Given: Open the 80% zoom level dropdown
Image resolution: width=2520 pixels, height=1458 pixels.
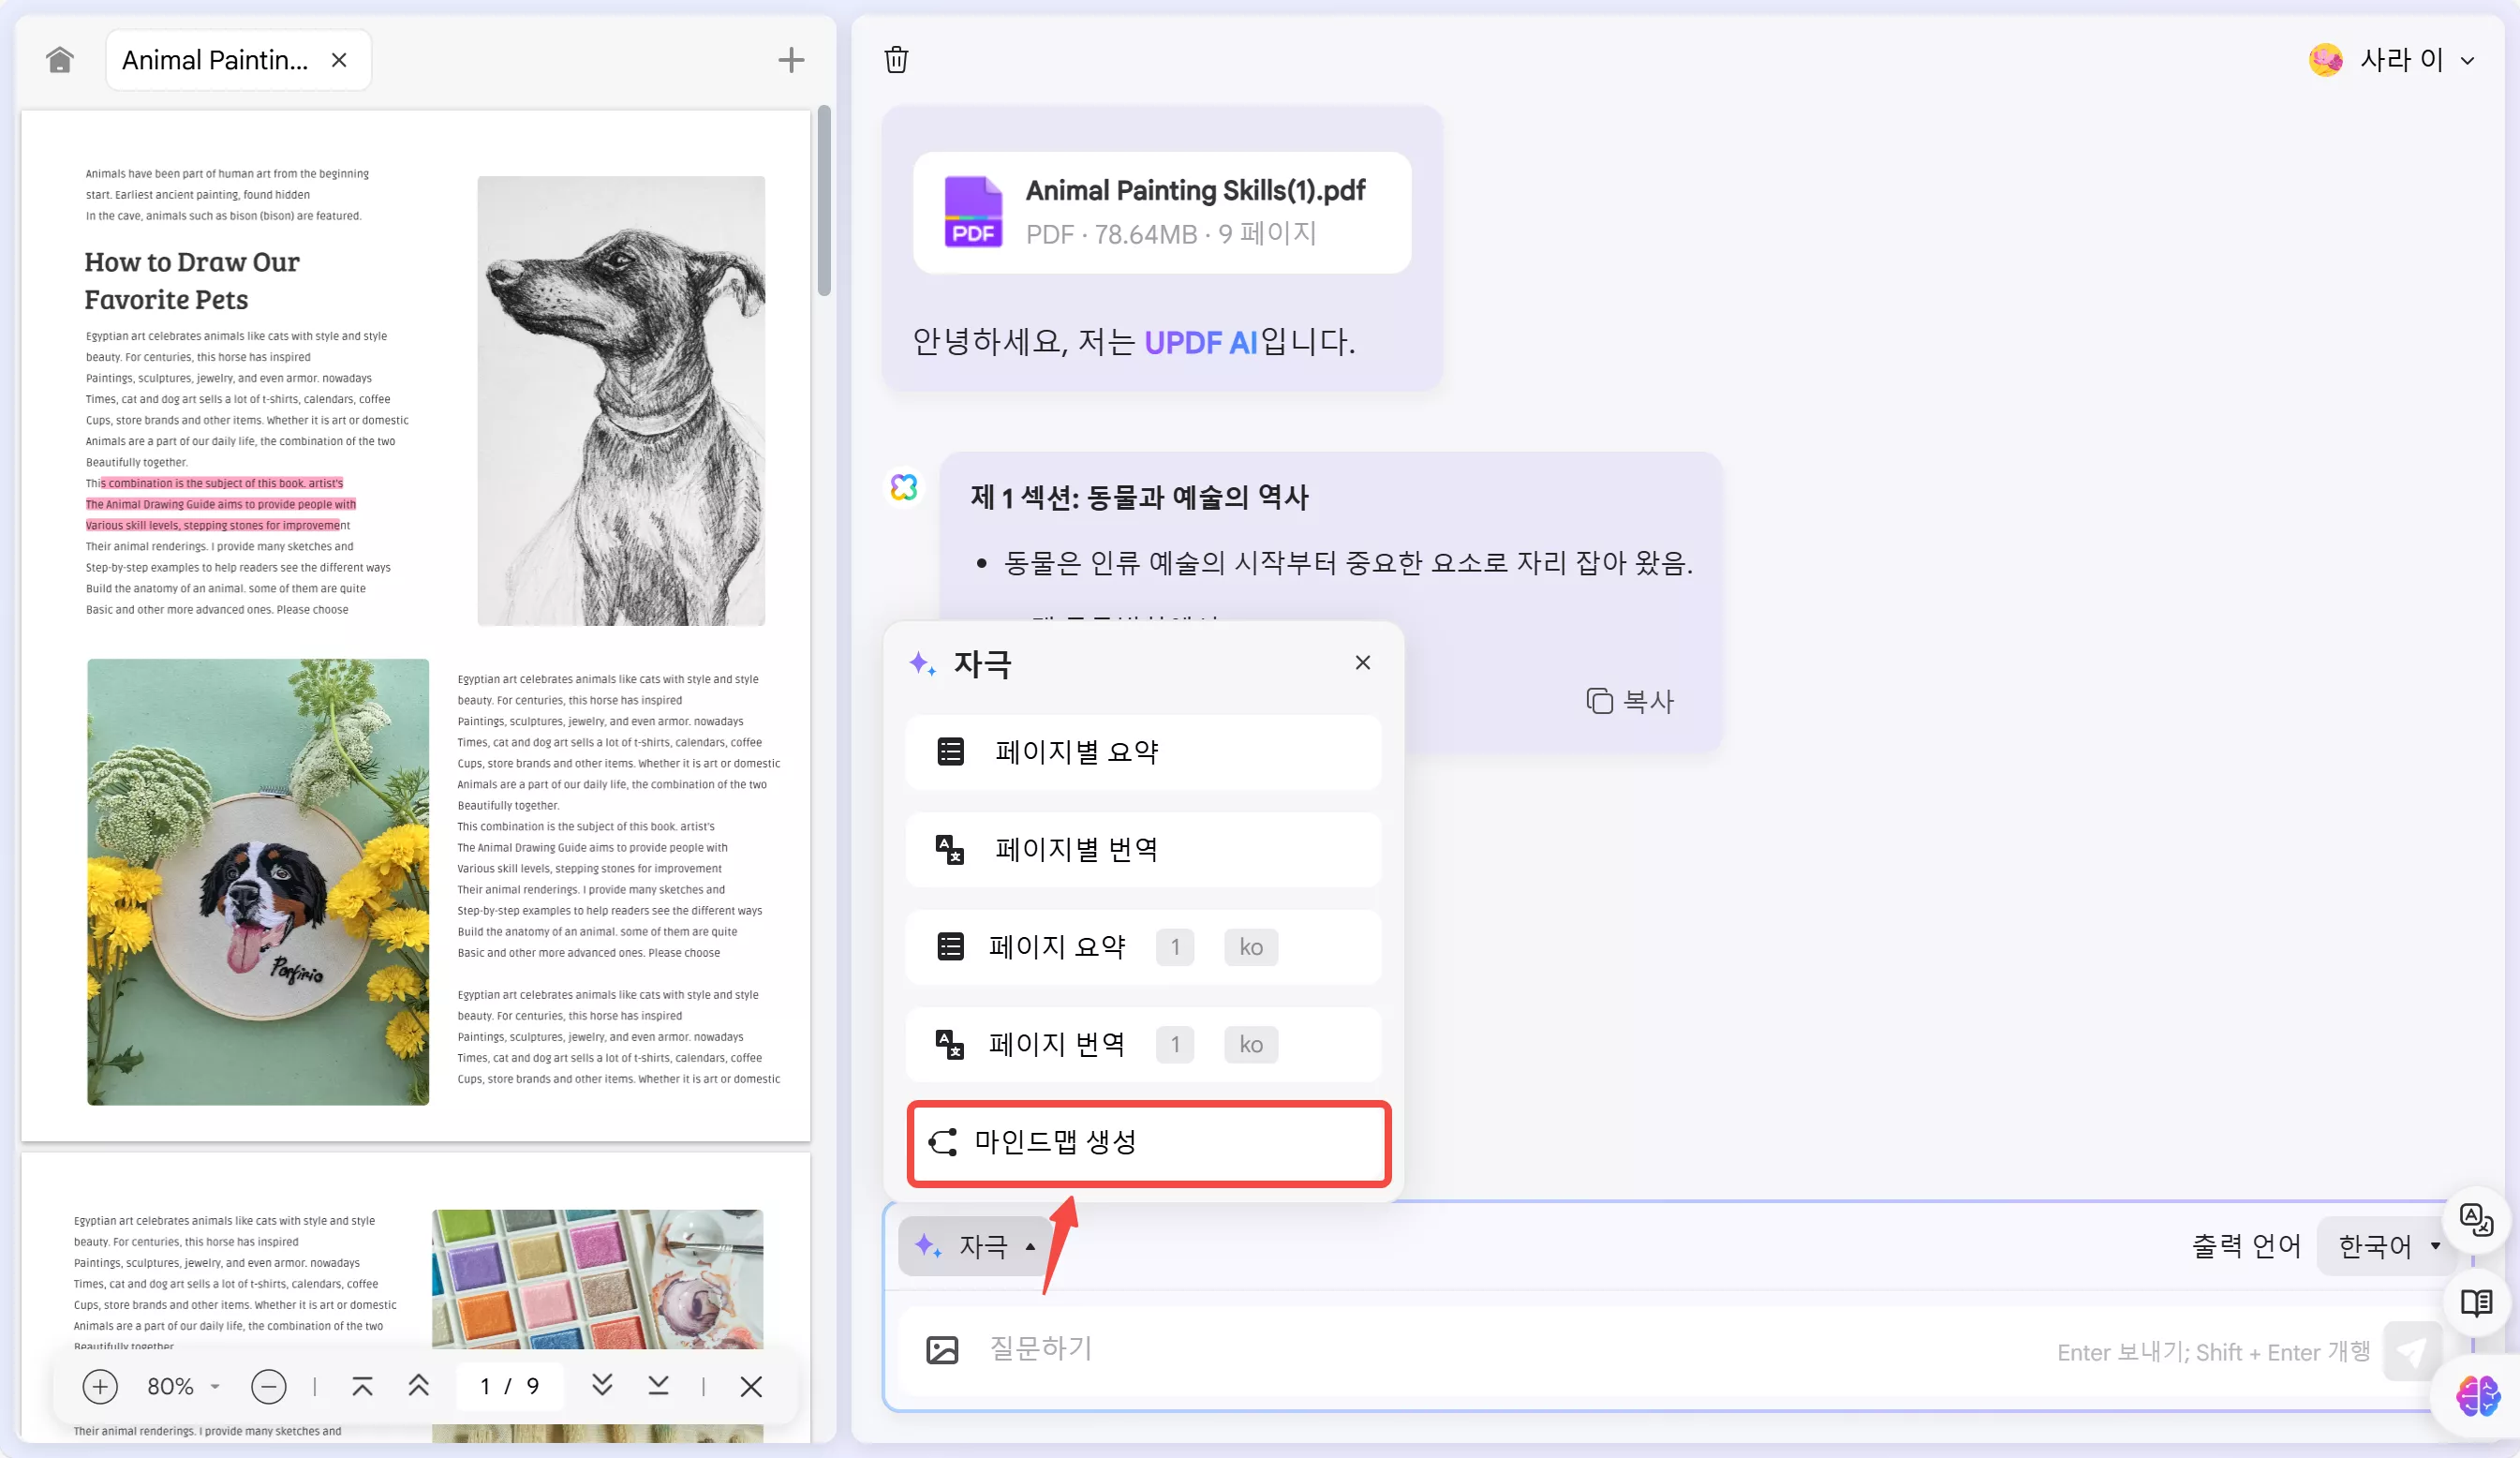Looking at the screenshot, I should pos(183,1386).
